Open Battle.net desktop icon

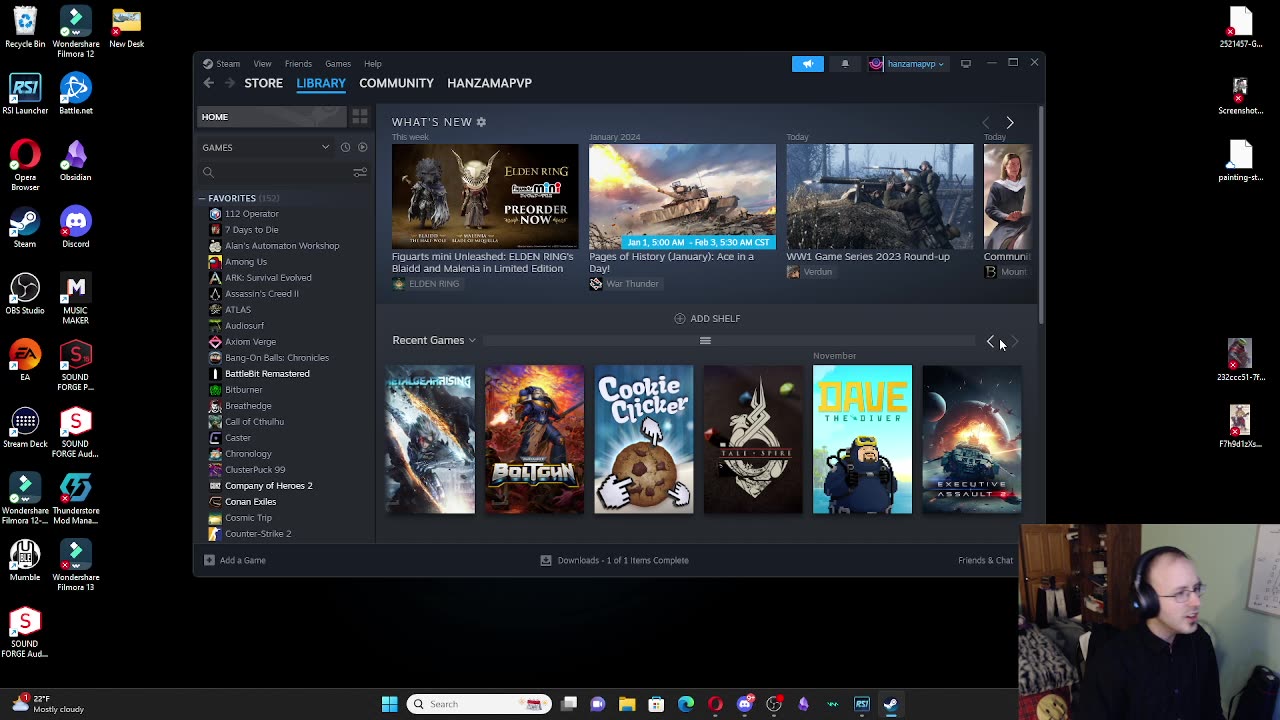tap(75, 94)
